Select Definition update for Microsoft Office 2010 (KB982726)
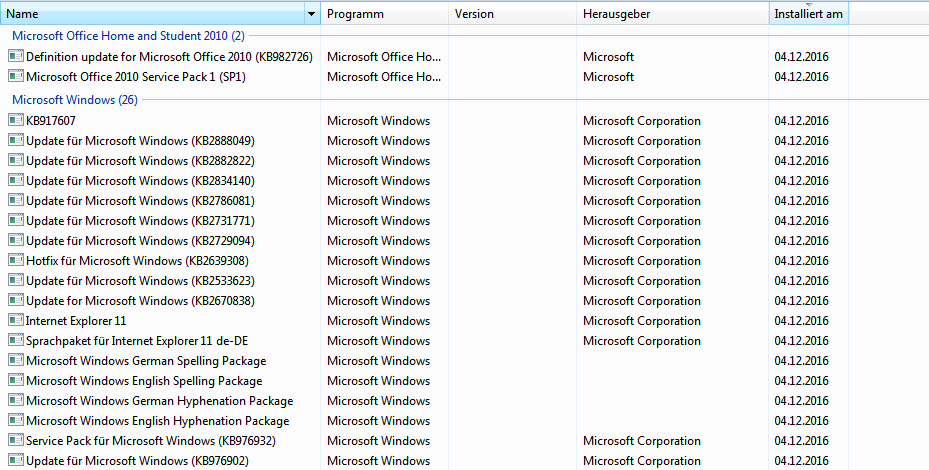The width and height of the screenshot is (929, 470). click(169, 57)
